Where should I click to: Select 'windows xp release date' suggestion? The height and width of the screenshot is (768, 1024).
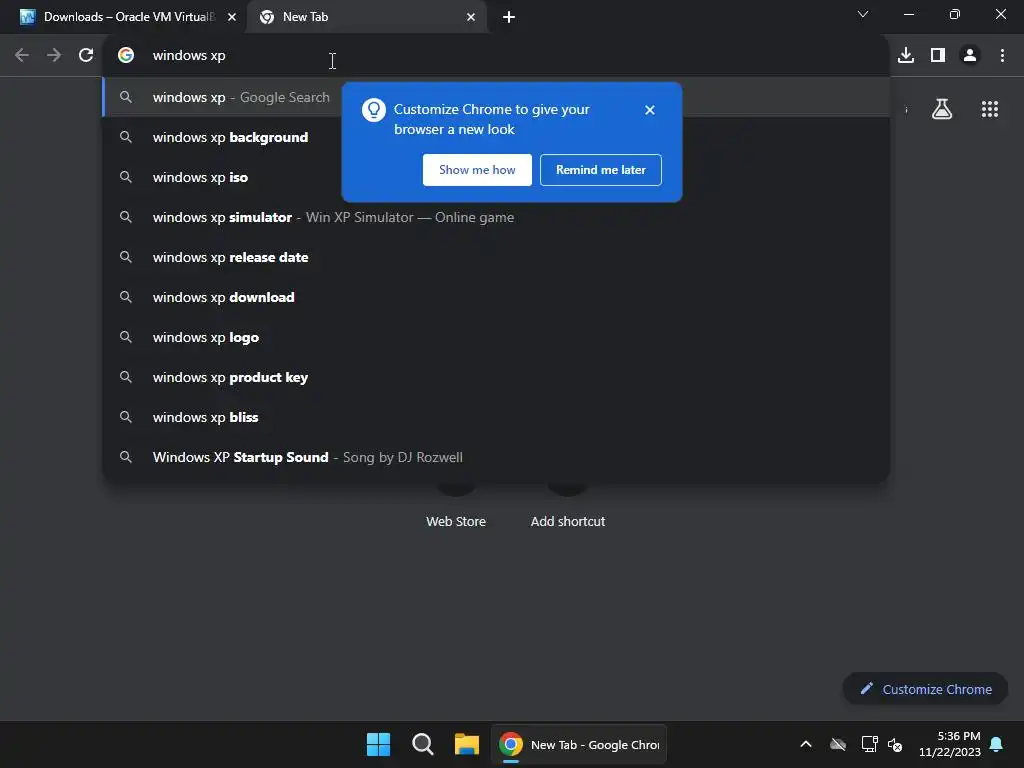[x=496, y=257]
